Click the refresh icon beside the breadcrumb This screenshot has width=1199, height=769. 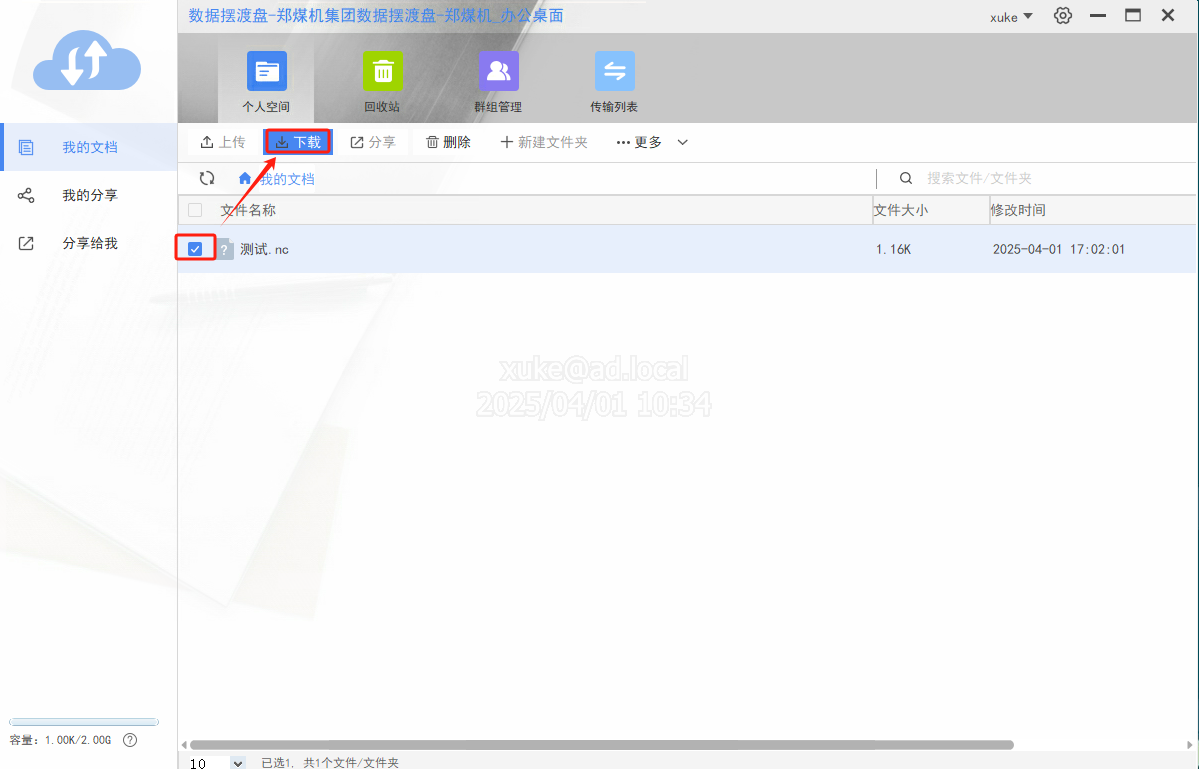(207, 178)
